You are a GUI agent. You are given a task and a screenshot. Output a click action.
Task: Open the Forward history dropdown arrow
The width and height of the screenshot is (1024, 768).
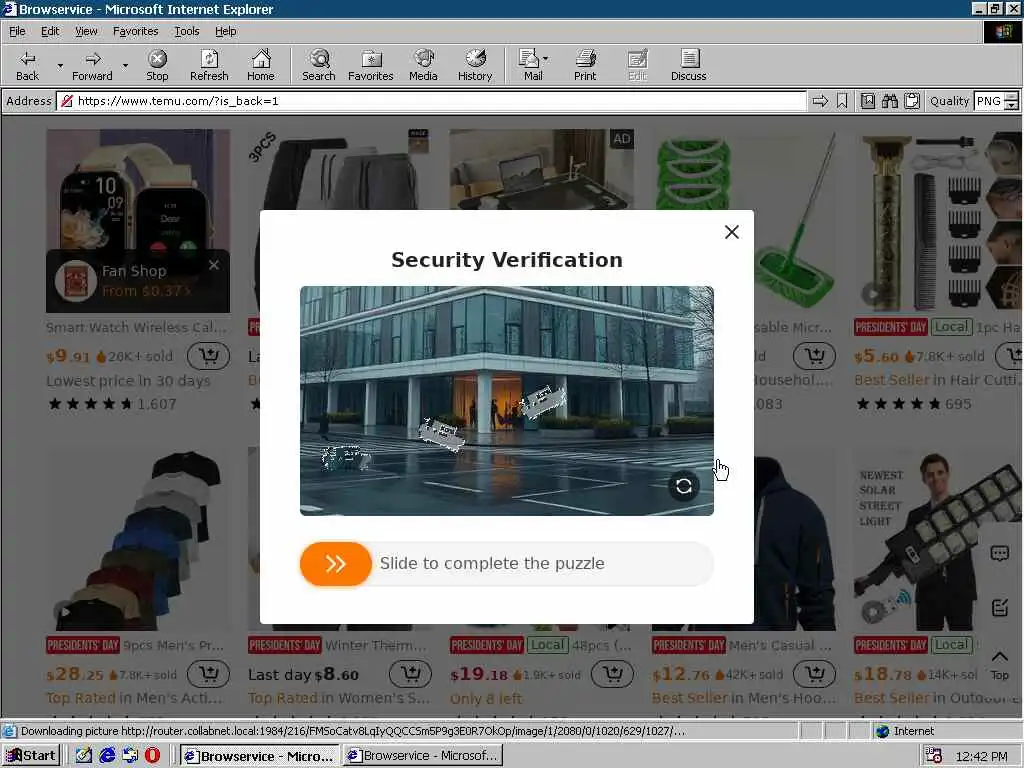[125, 65]
